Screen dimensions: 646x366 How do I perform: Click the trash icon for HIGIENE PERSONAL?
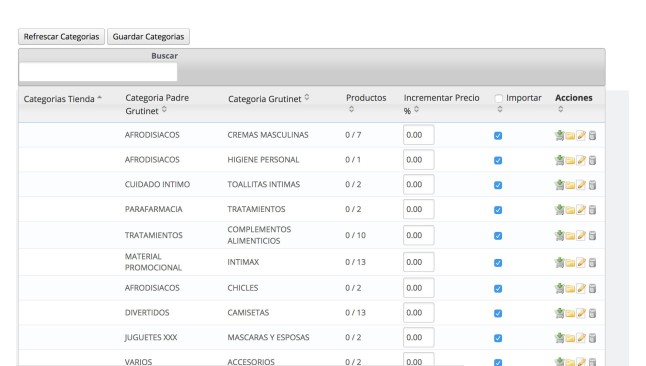592,160
